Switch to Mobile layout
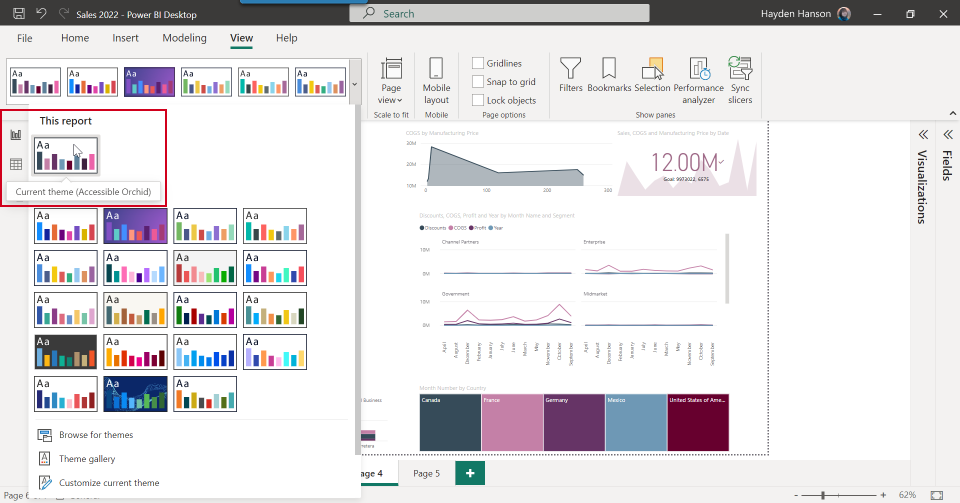Viewport: 960px width, 503px height. 436,81
